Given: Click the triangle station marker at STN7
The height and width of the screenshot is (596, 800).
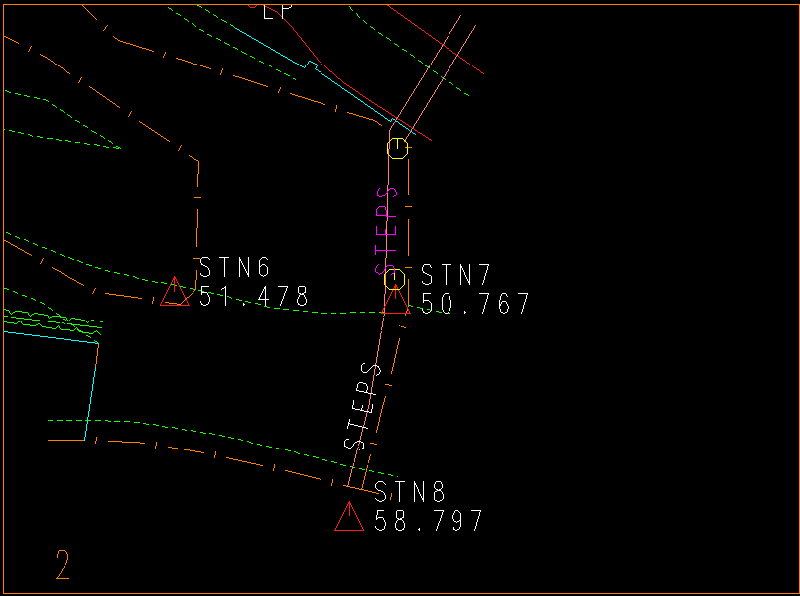Looking at the screenshot, I should 397,300.
